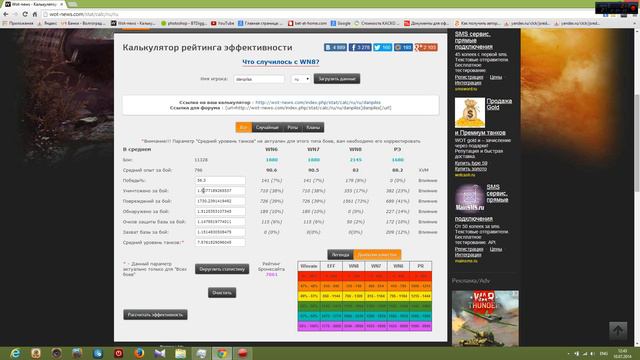Screen dimensions: 640x360
Task: Click the player name input field
Action: click(x=259, y=79)
